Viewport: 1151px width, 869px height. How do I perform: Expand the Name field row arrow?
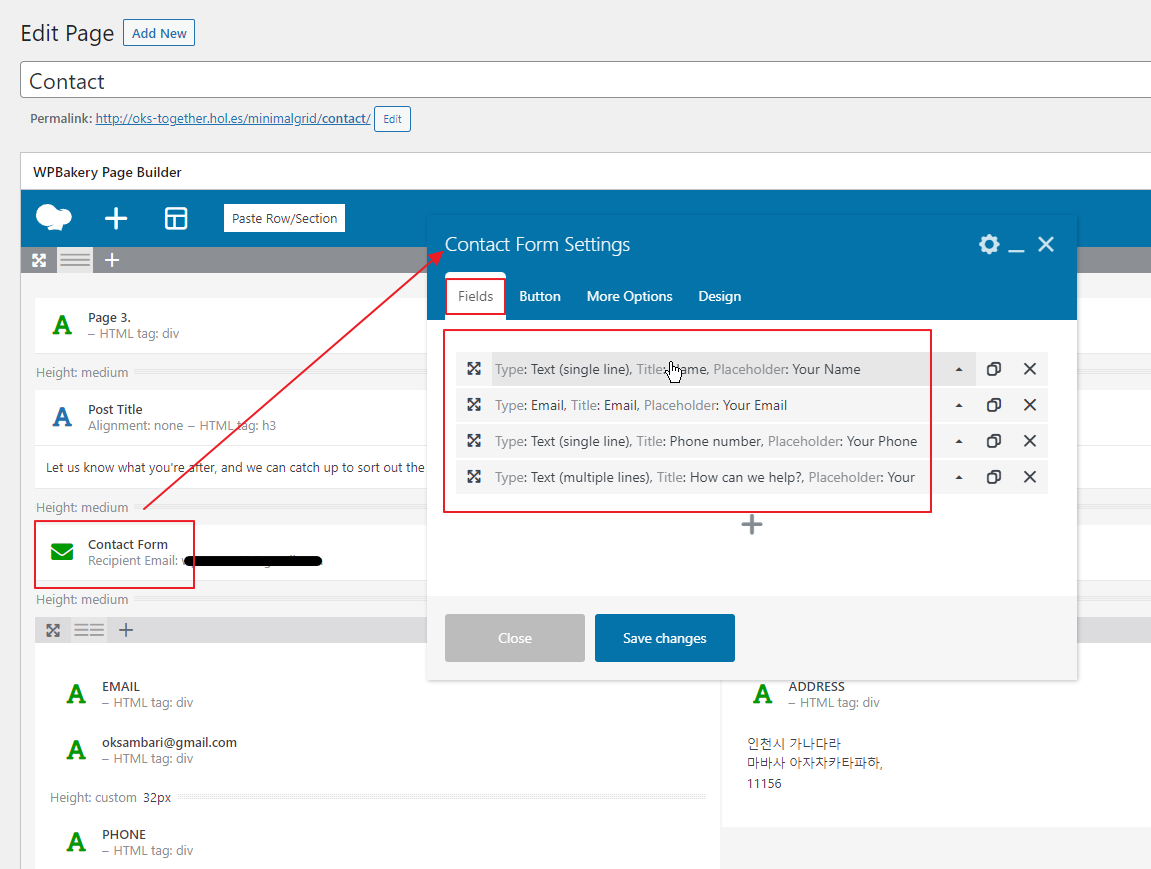959,369
